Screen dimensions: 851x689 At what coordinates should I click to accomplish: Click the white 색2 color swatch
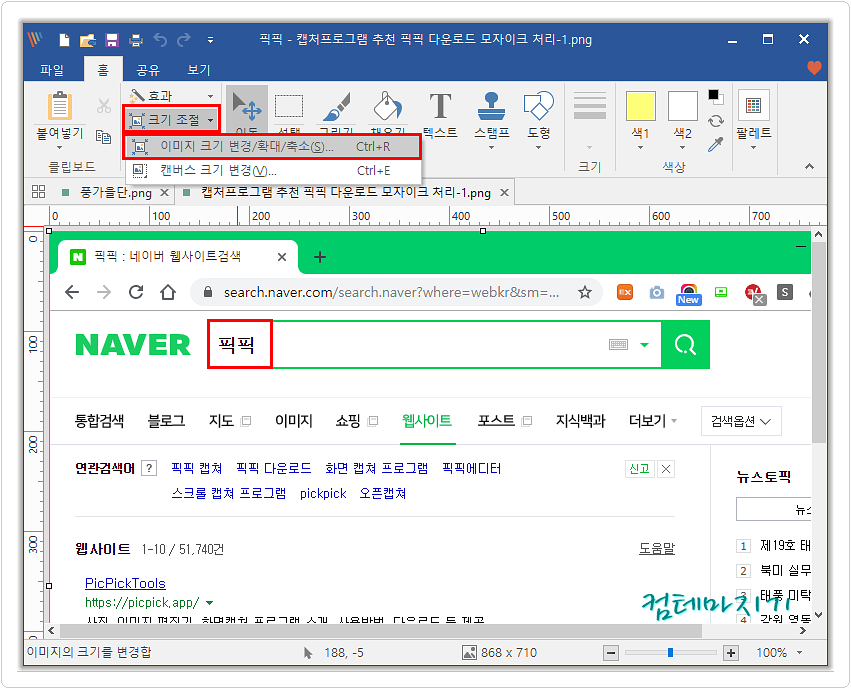tap(682, 106)
